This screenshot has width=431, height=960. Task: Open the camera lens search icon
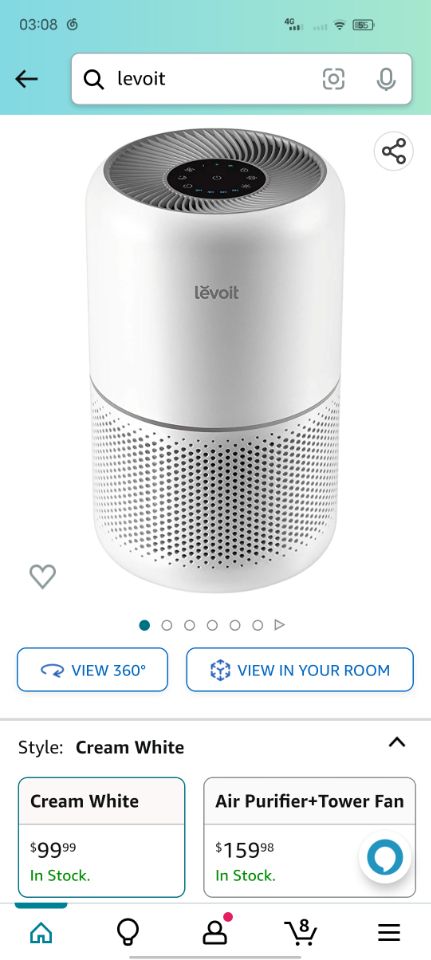334,79
